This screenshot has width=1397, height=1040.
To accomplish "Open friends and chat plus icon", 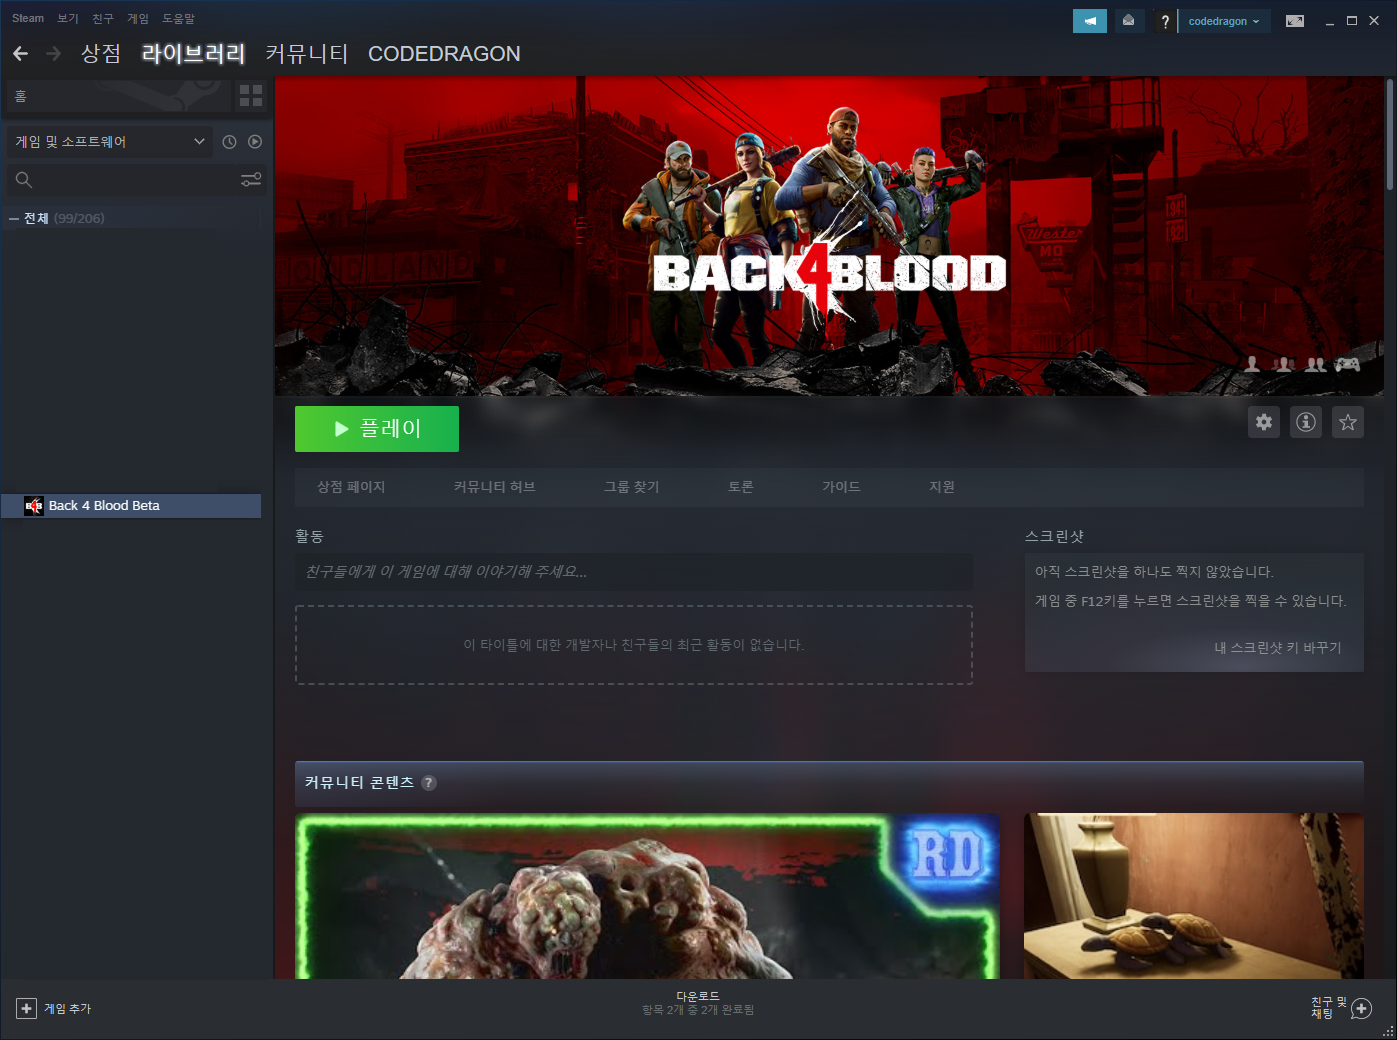I will [1361, 1009].
